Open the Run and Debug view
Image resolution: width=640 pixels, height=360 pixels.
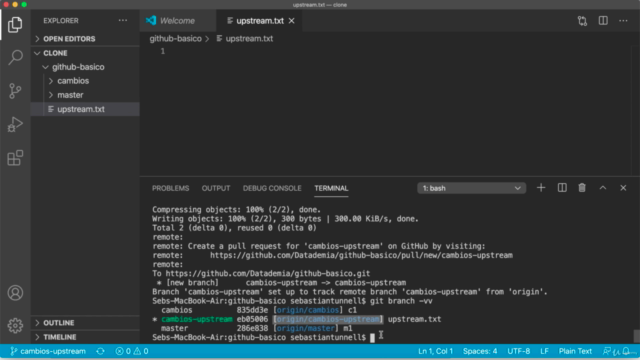coord(15,124)
